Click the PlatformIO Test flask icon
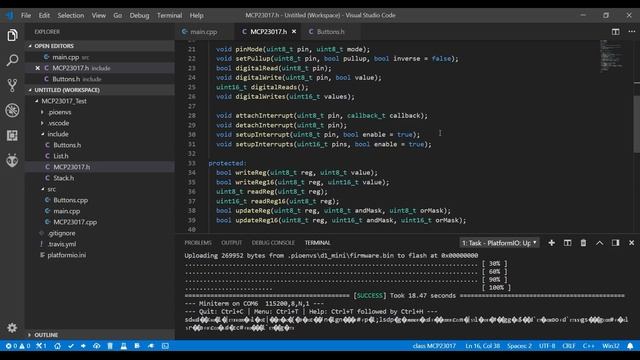Image resolution: width=640 pixels, height=360 pixels. click(123, 346)
